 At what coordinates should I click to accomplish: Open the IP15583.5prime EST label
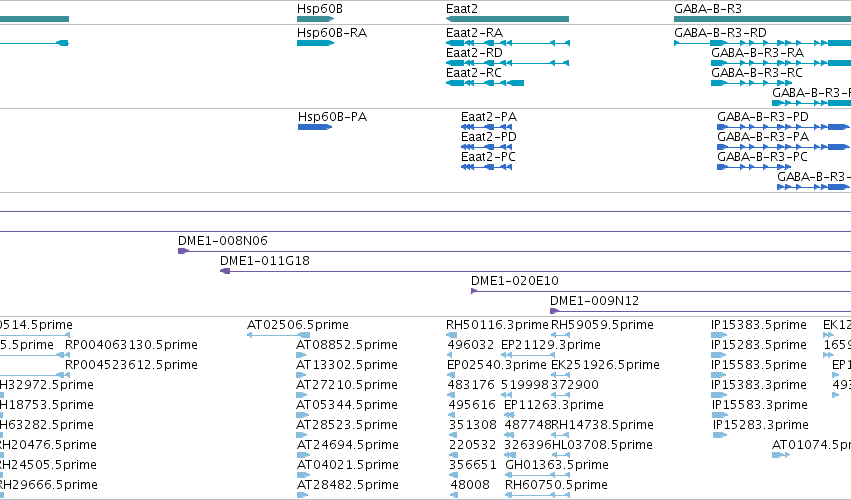click(759, 365)
